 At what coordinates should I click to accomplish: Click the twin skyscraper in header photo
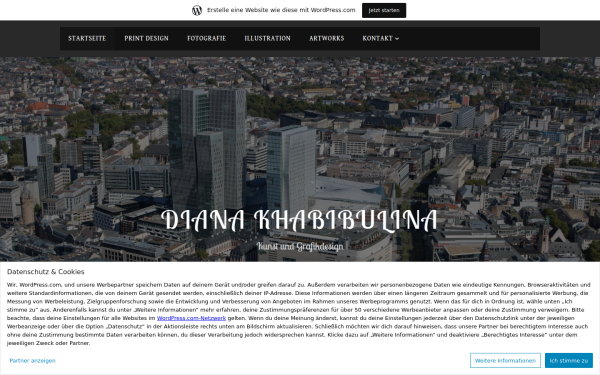click(x=207, y=149)
